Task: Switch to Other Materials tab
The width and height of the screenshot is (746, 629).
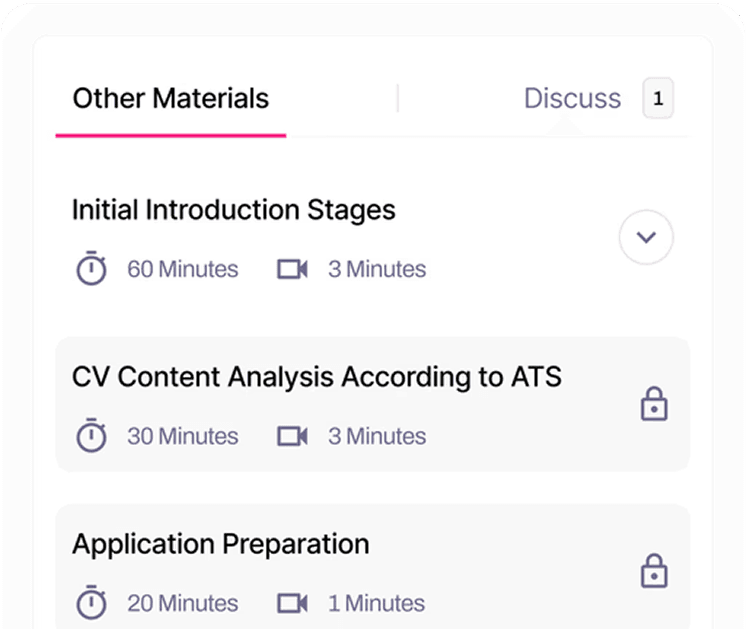Action: point(171,98)
